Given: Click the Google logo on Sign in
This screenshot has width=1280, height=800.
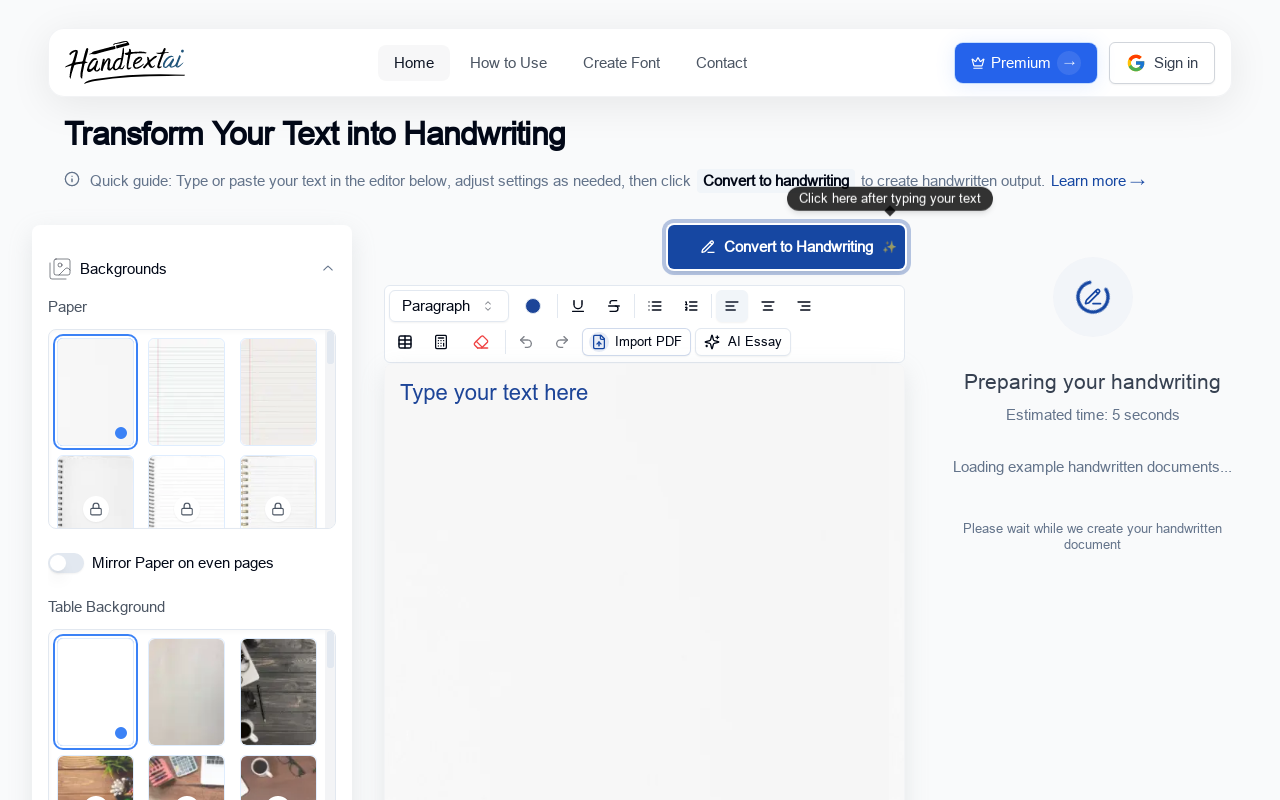Looking at the screenshot, I should 1136,63.
